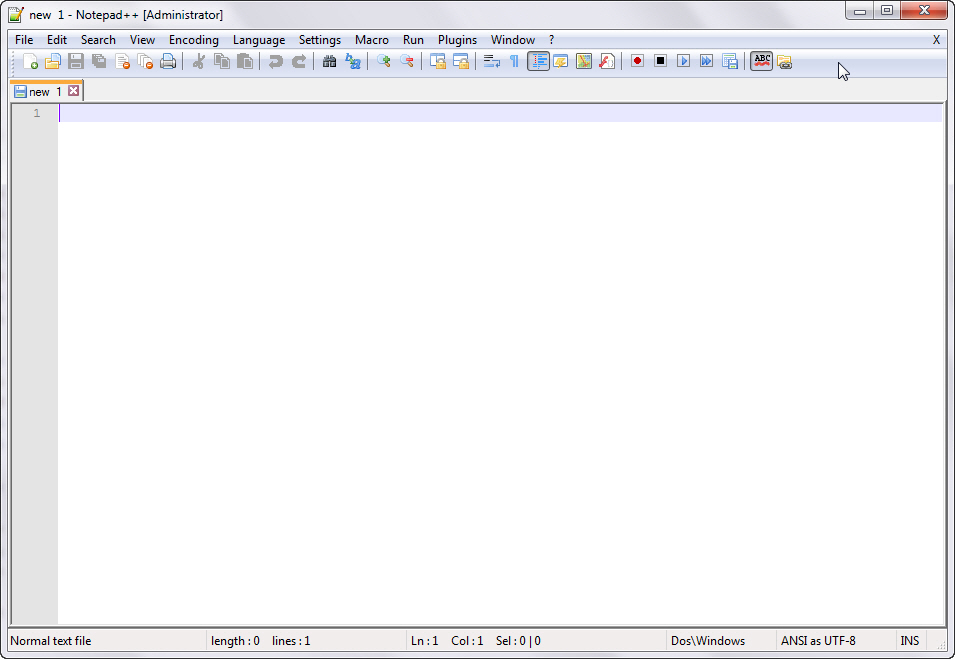
Task: Minimize the Notepad++ window
Action: pos(860,11)
